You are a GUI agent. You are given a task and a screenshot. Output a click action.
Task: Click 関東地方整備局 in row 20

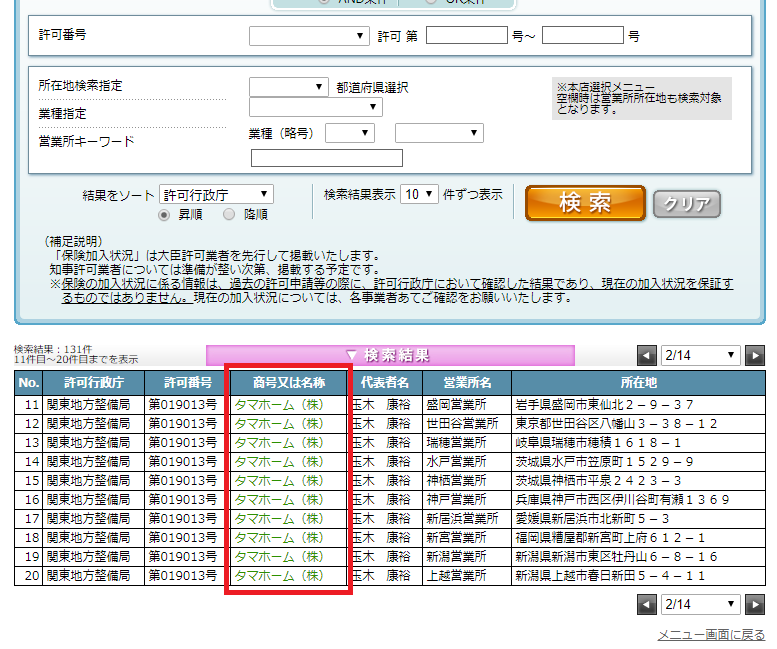[88, 576]
